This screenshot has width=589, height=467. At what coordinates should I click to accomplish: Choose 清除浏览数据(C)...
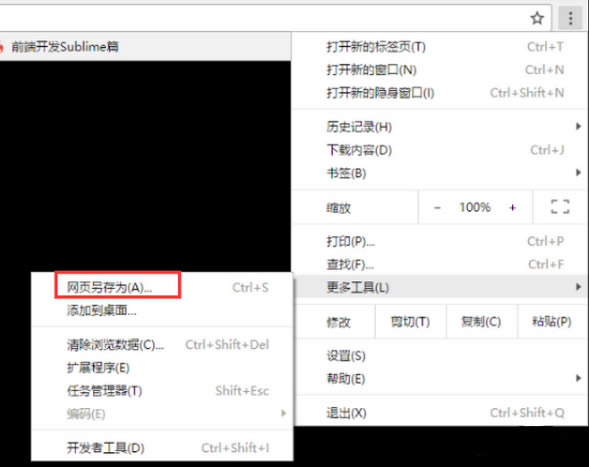(x=162, y=345)
